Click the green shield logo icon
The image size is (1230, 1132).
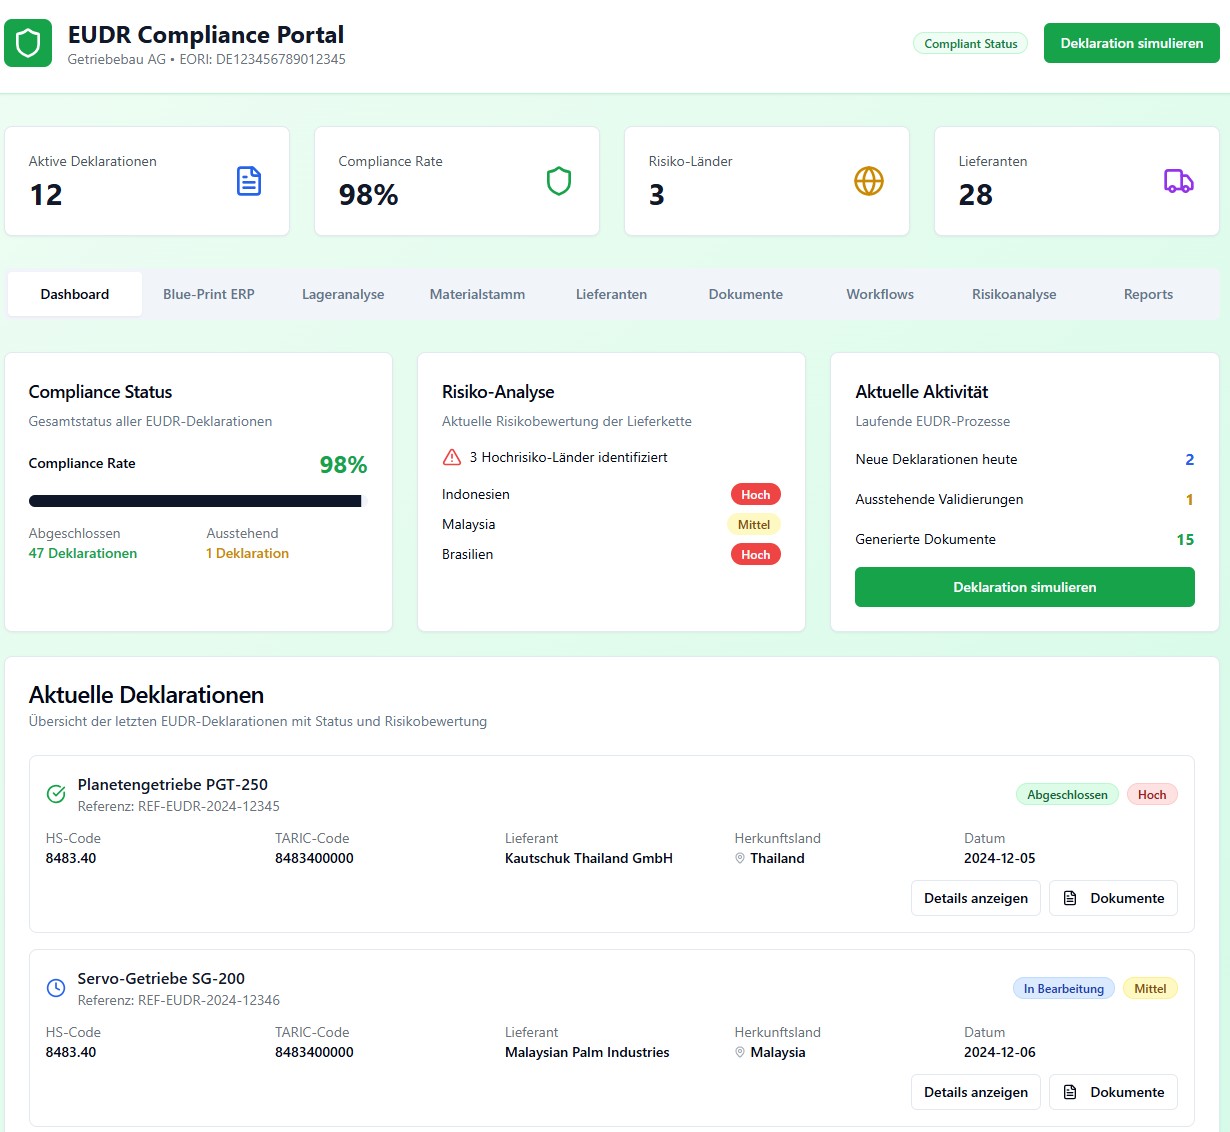[x=28, y=43]
